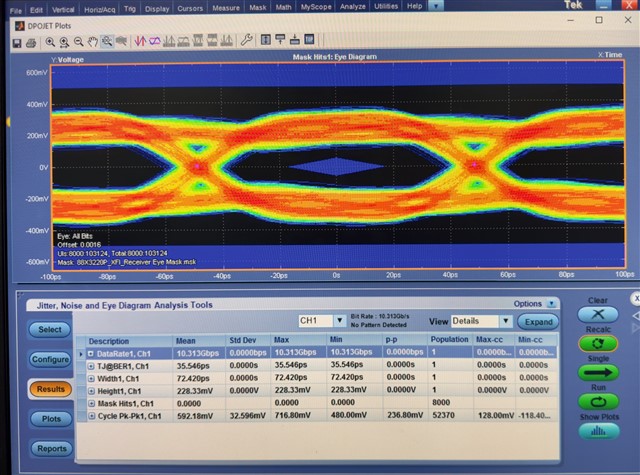Click the third layout icon right of the wrench
Viewport: 640px width, 475px height.
(x=295, y=40)
